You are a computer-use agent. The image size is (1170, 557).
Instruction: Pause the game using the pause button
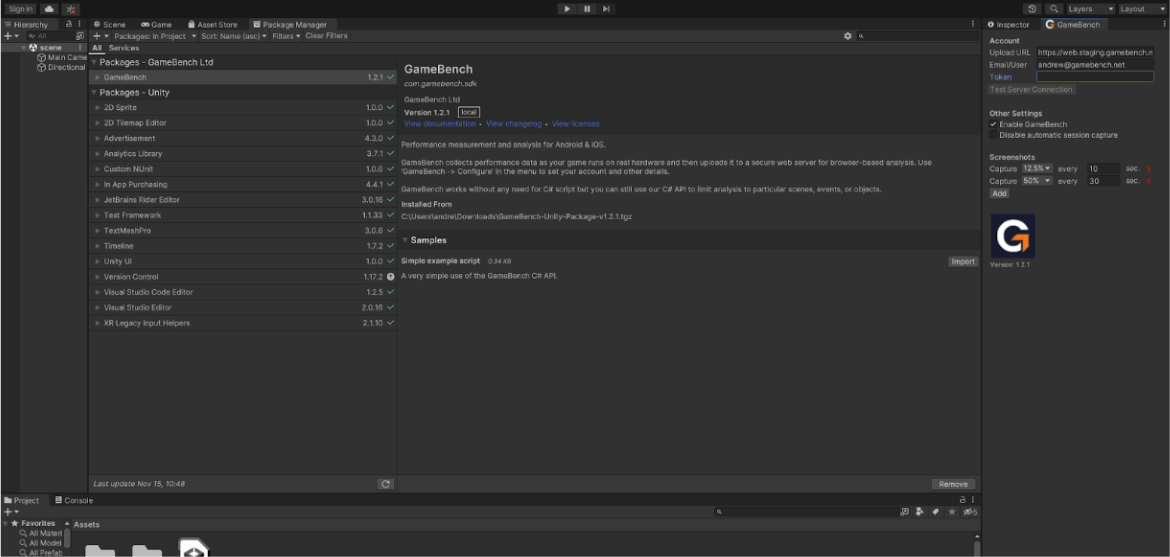(587, 9)
